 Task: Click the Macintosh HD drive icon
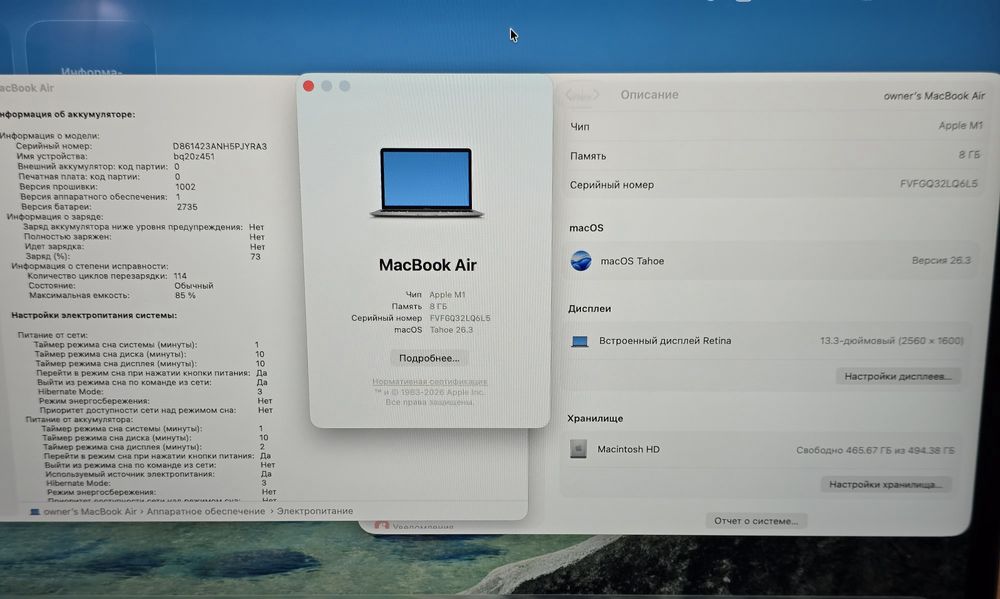click(578, 449)
